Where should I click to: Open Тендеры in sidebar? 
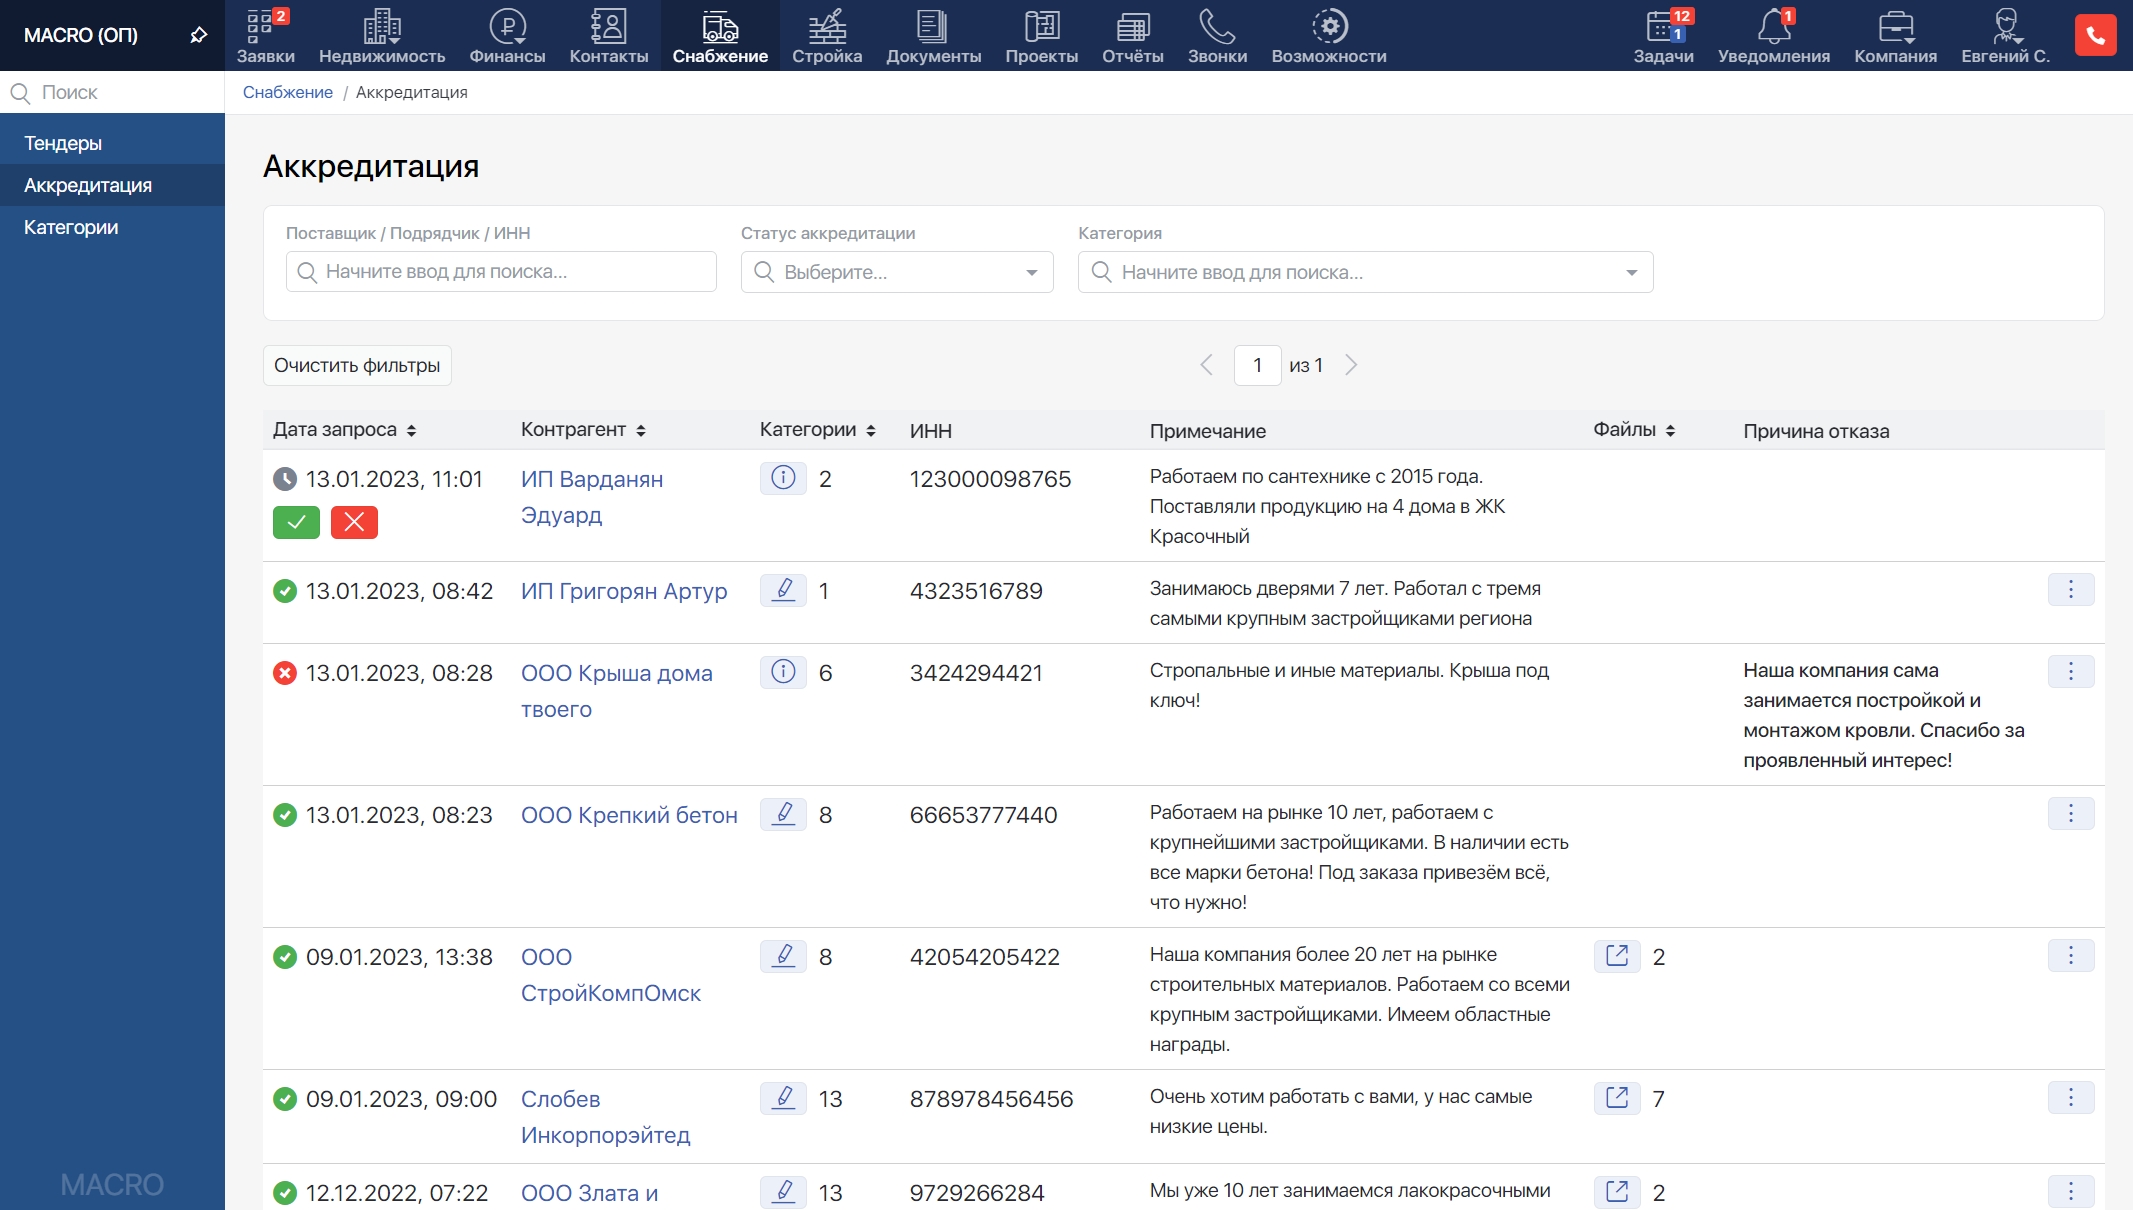63,143
